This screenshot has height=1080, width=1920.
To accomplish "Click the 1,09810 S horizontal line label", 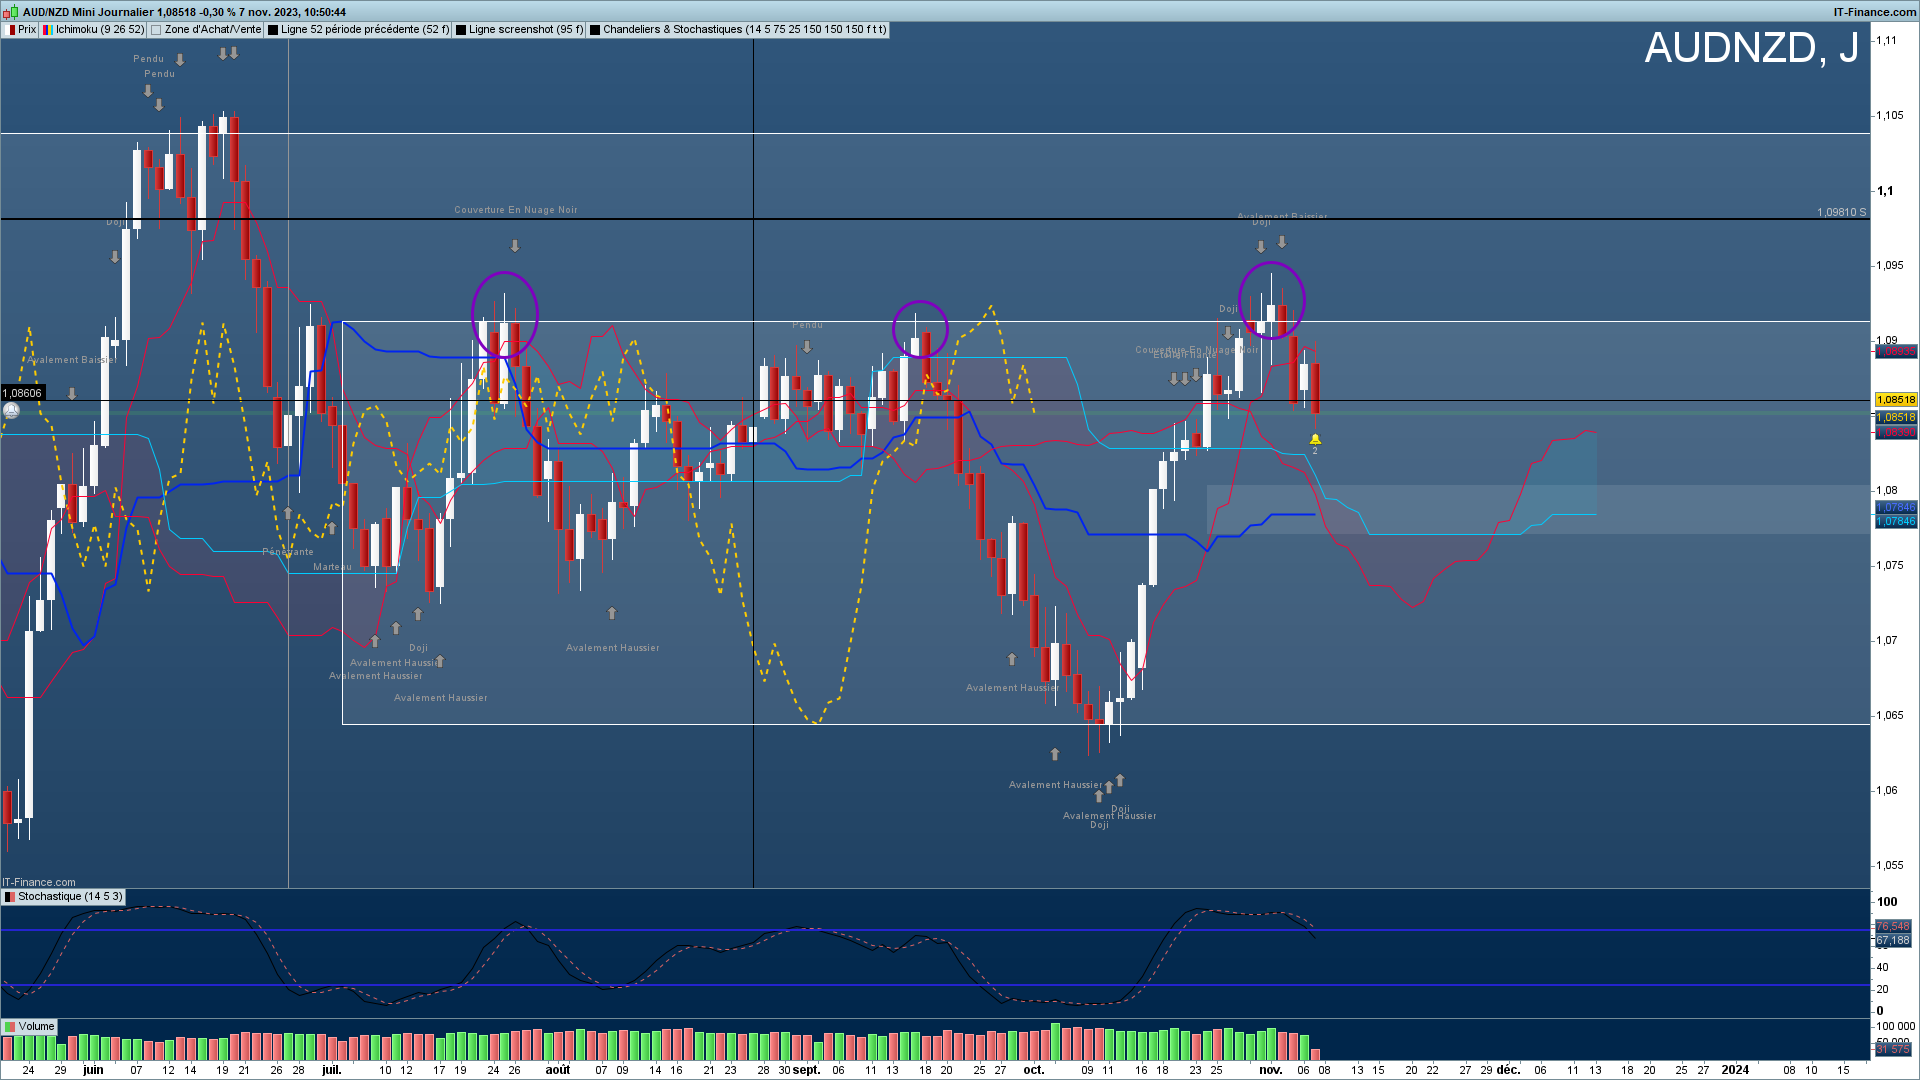I will [x=1841, y=212].
